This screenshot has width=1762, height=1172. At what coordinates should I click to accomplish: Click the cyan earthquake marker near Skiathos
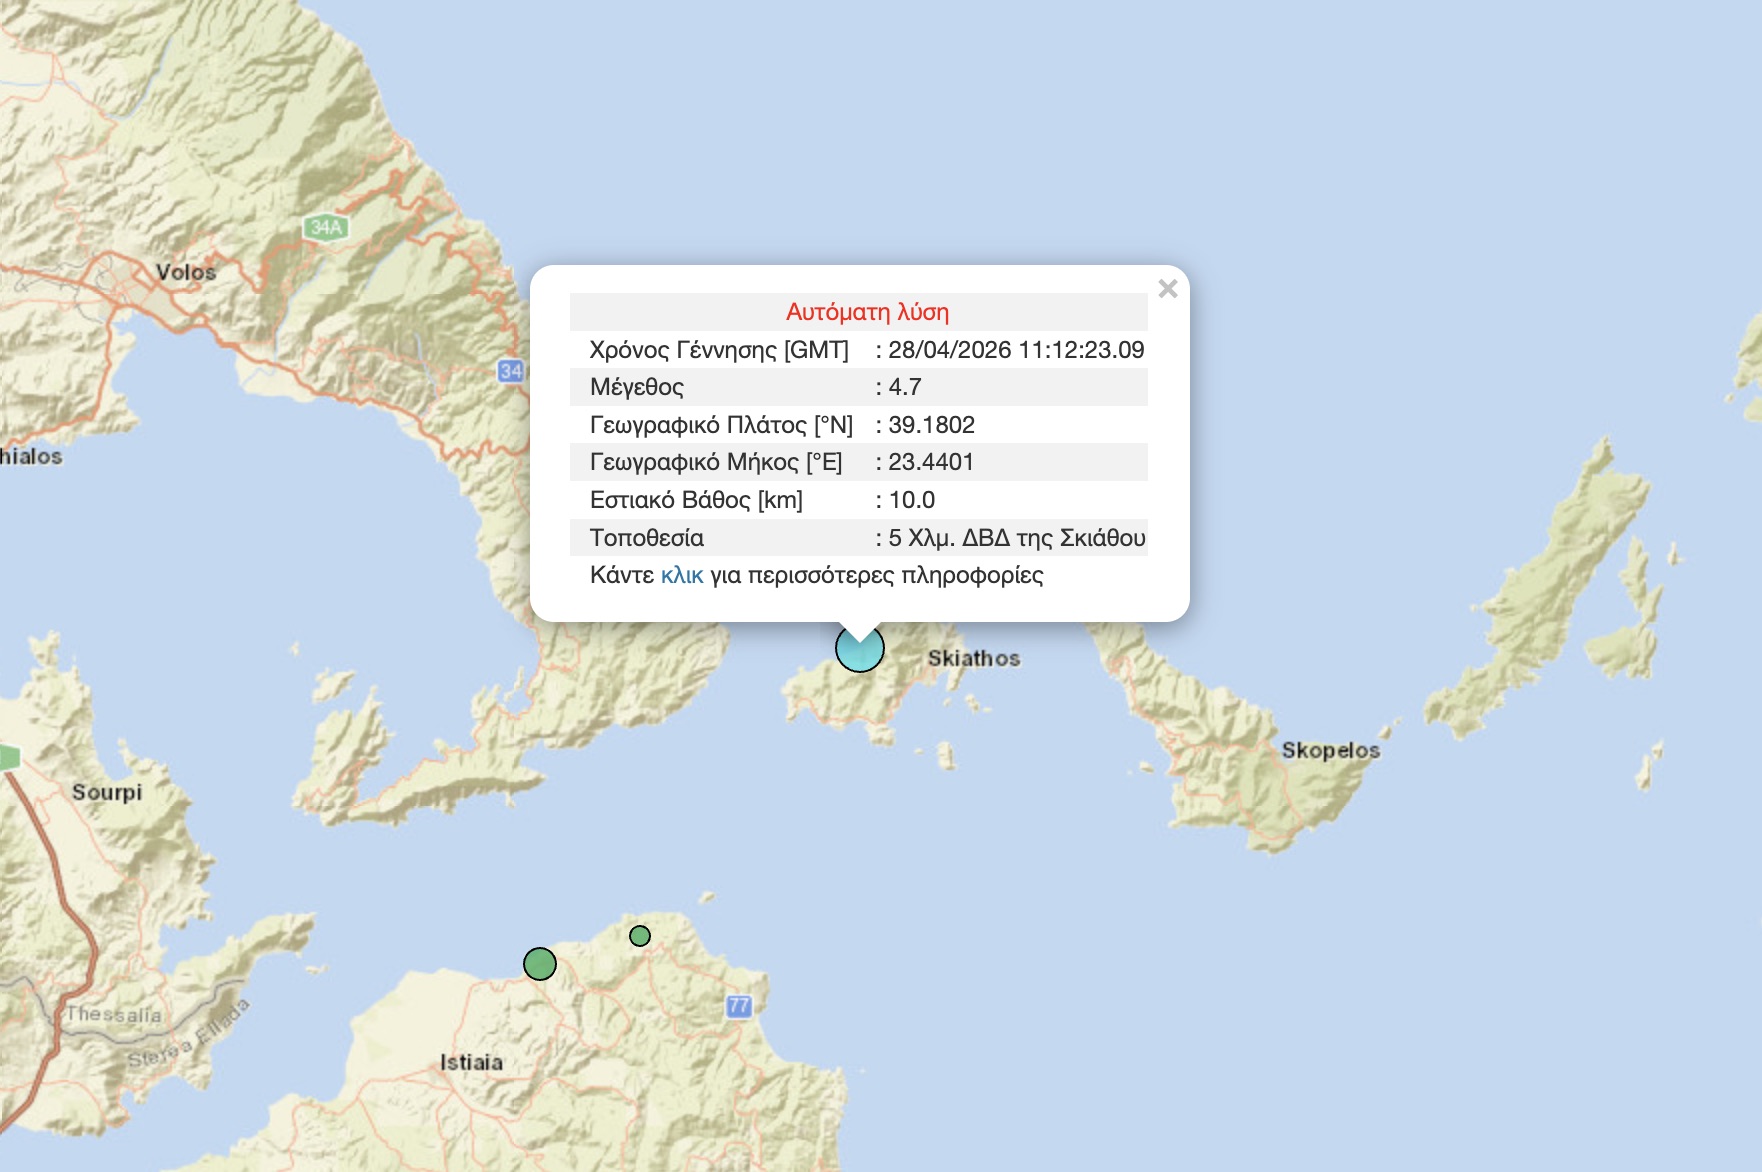pos(860,649)
